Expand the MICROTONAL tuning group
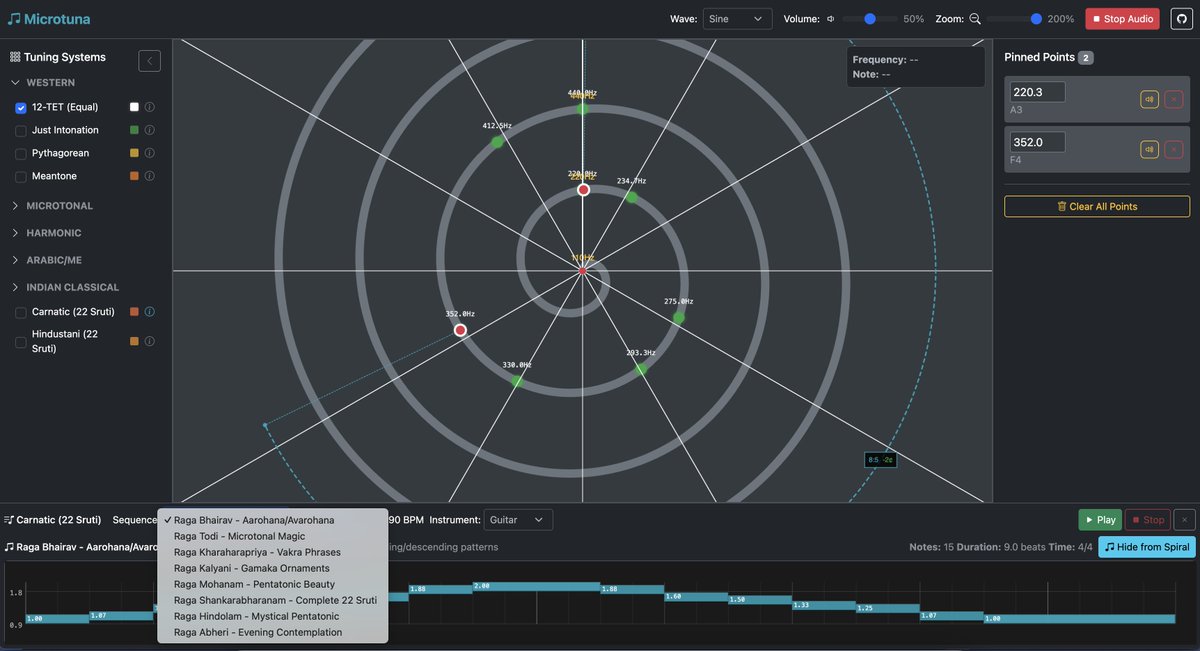The image size is (1200, 651). (x=52, y=206)
